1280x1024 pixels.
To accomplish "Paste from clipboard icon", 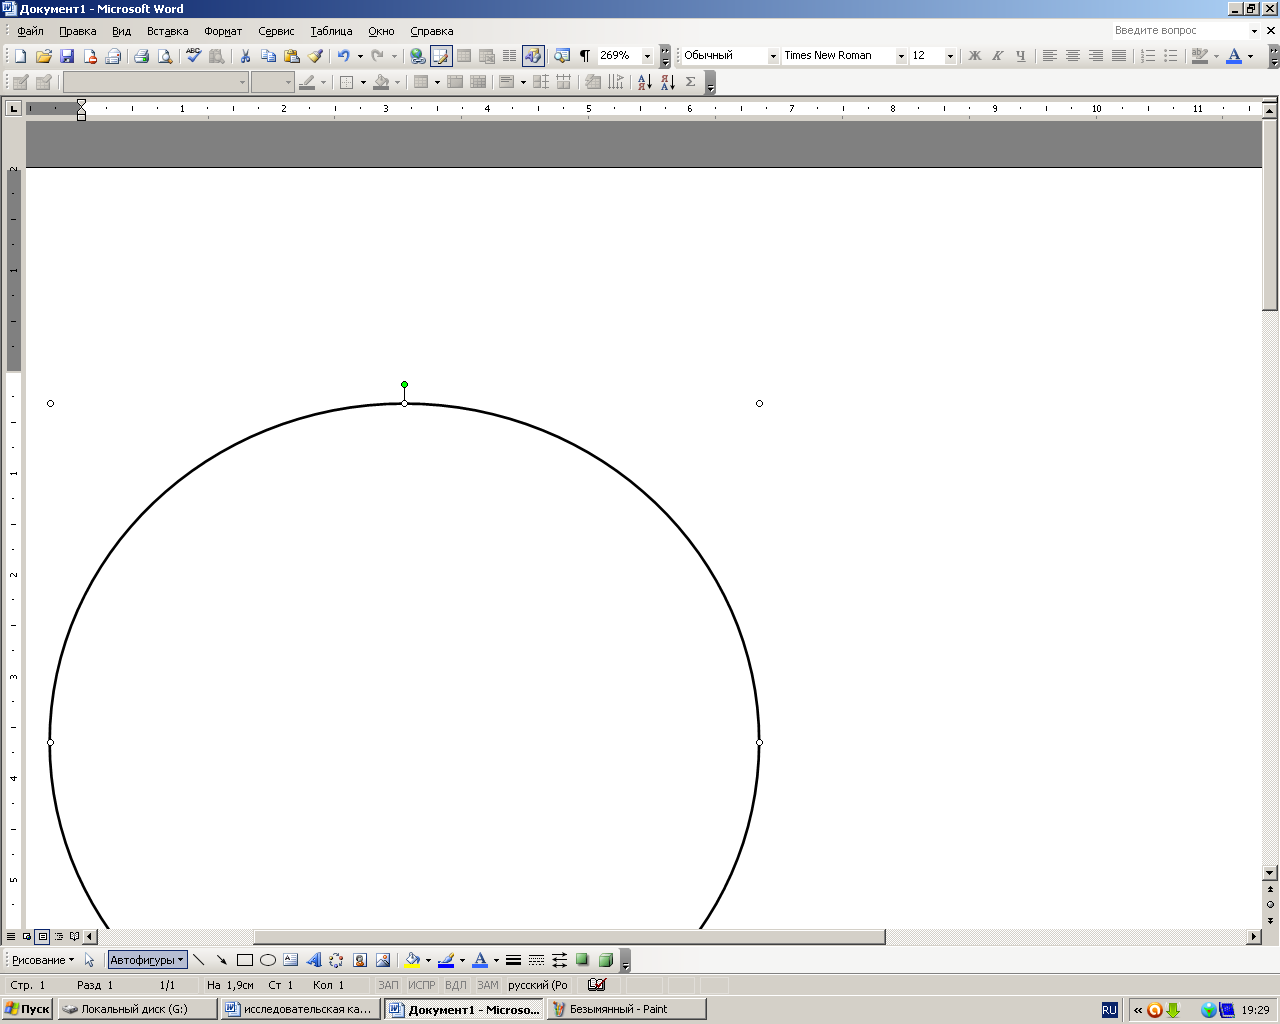I will [292, 56].
